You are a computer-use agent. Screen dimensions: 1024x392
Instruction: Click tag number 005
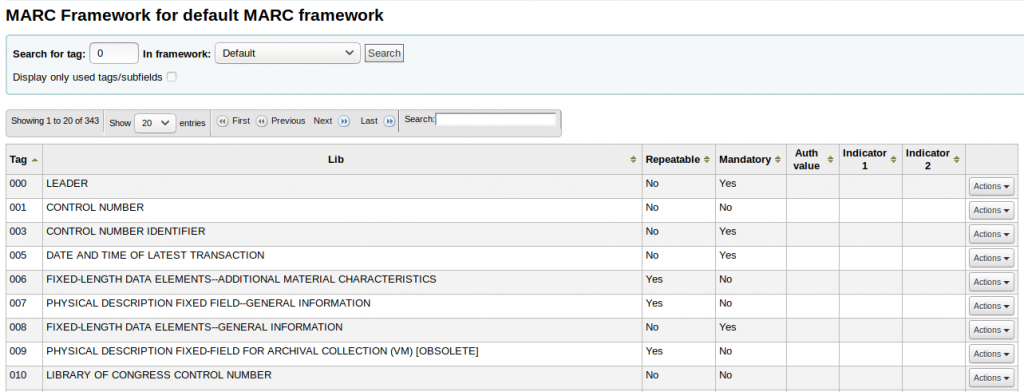click(x=18, y=255)
